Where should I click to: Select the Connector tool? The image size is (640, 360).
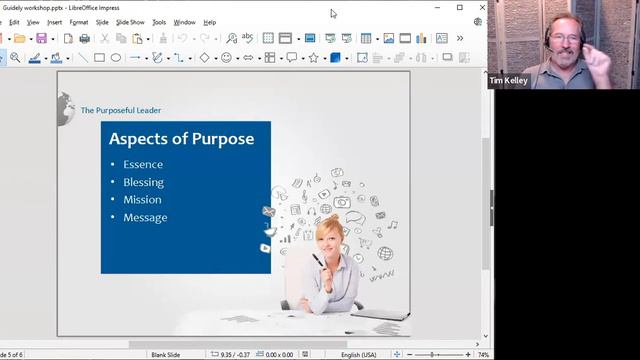[179, 58]
